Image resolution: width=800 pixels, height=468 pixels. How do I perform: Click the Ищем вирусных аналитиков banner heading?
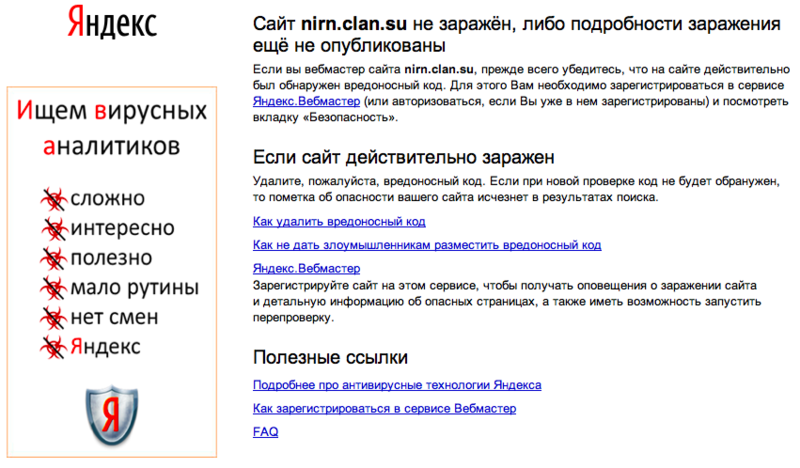112,128
